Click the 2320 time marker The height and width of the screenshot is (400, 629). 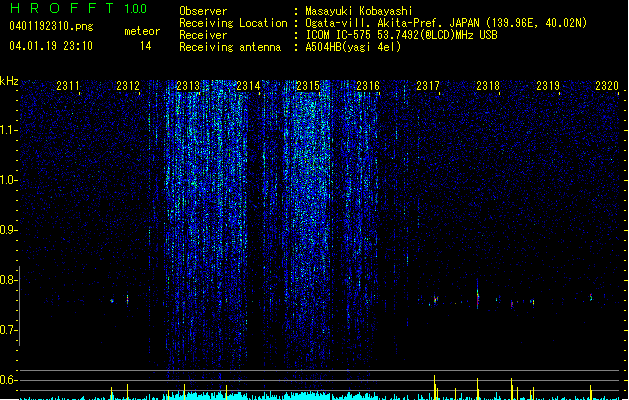coord(607,86)
